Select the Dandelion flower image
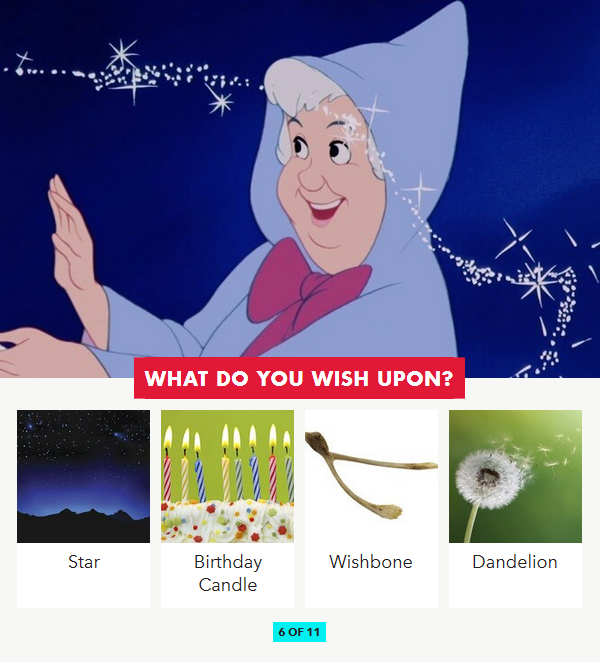600x662 pixels. click(515, 476)
